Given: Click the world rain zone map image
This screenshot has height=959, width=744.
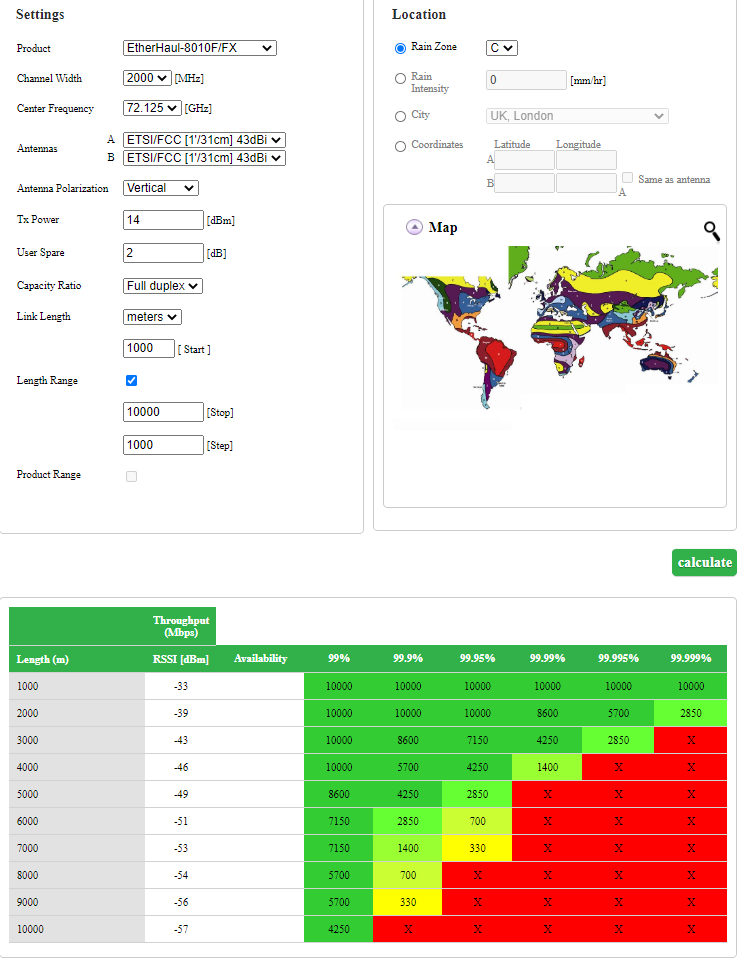Looking at the screenshot, I should (x=559, y=327).
